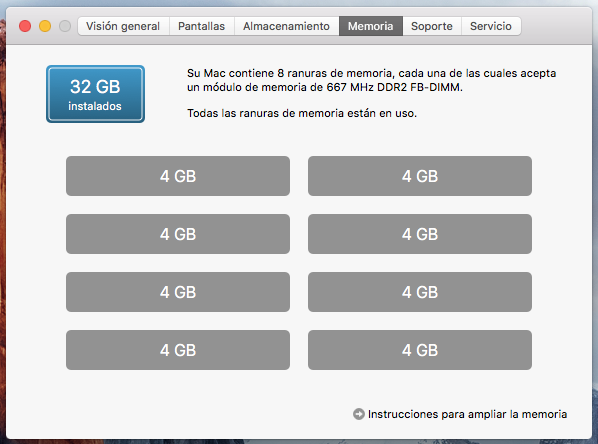The width and height of the screenshot is (598, 444).
Task: Select the Almacenamiento tab
Action: tap(286, 26)
